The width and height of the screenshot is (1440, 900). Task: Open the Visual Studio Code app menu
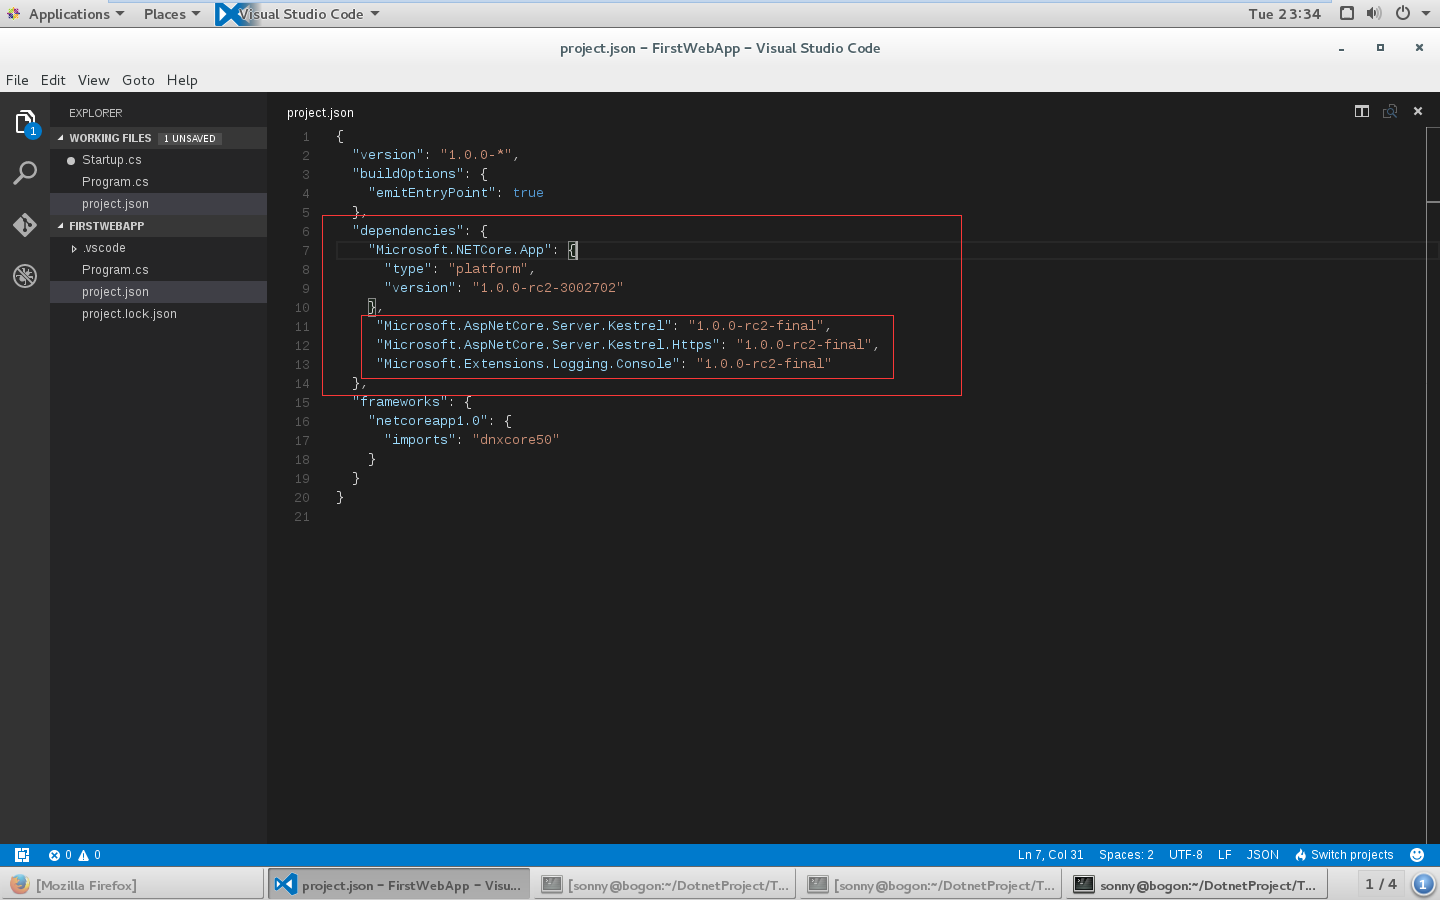tap(298, 14)
